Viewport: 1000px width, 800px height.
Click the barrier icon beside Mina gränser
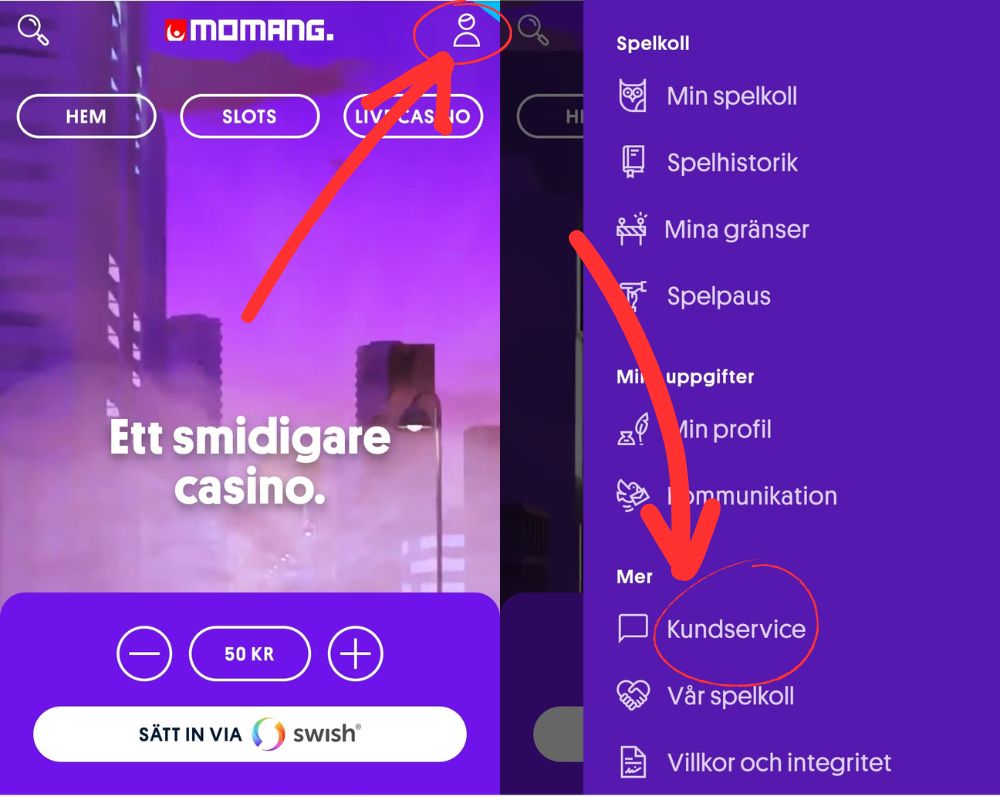tap(632, 229)
